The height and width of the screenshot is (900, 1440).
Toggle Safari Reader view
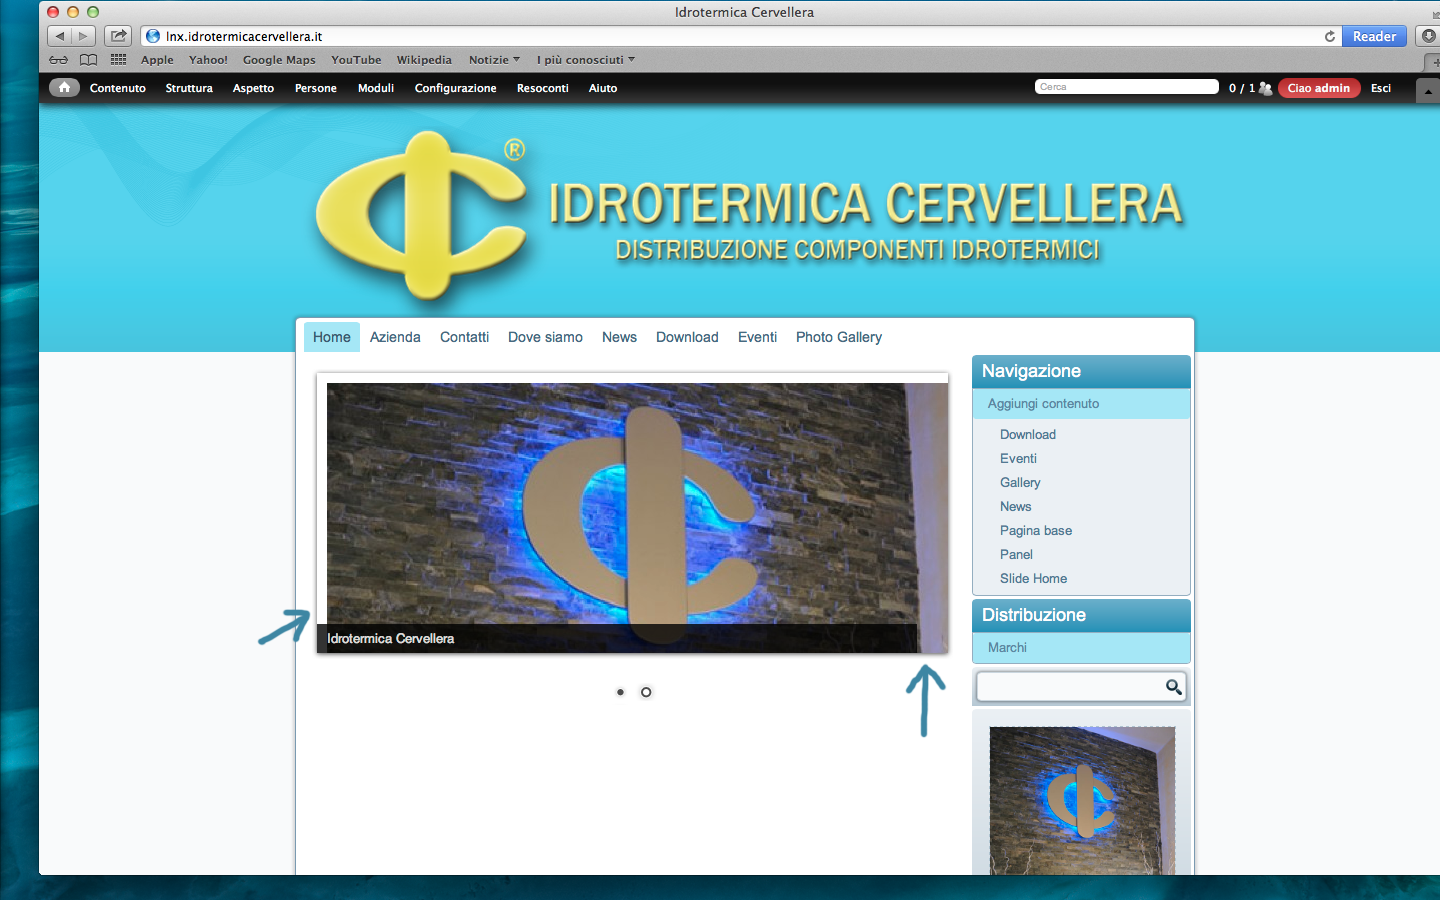tap(1374, 36)
